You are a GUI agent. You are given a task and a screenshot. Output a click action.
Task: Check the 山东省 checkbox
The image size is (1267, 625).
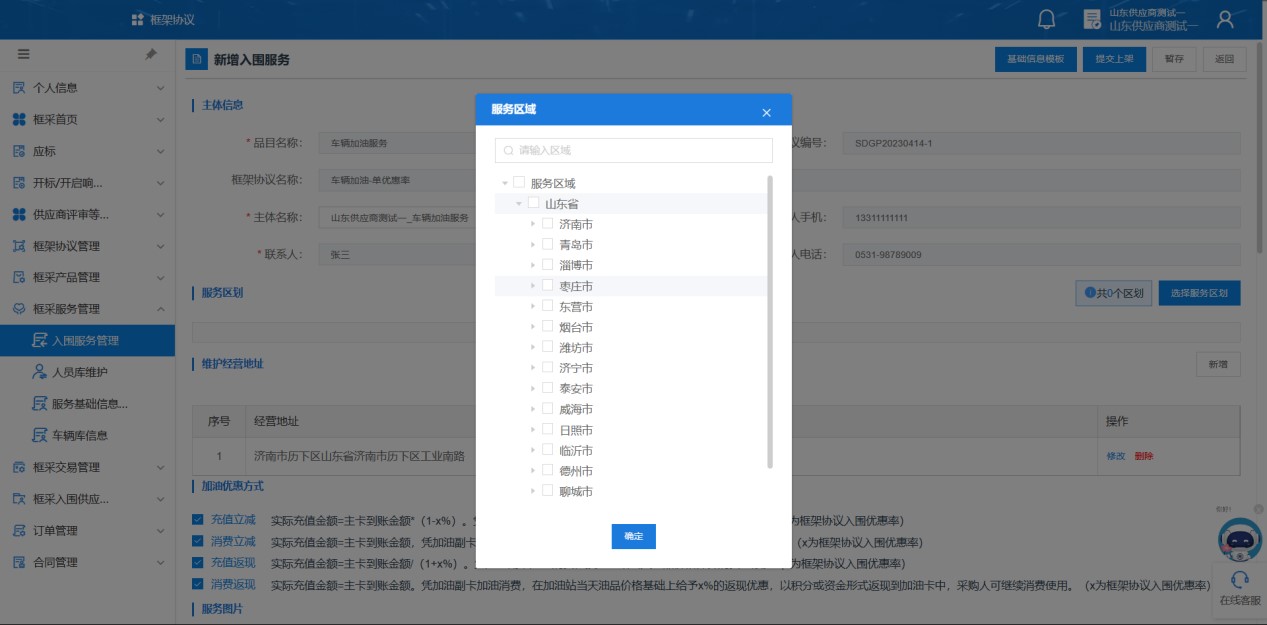click(x=533, y=202)
